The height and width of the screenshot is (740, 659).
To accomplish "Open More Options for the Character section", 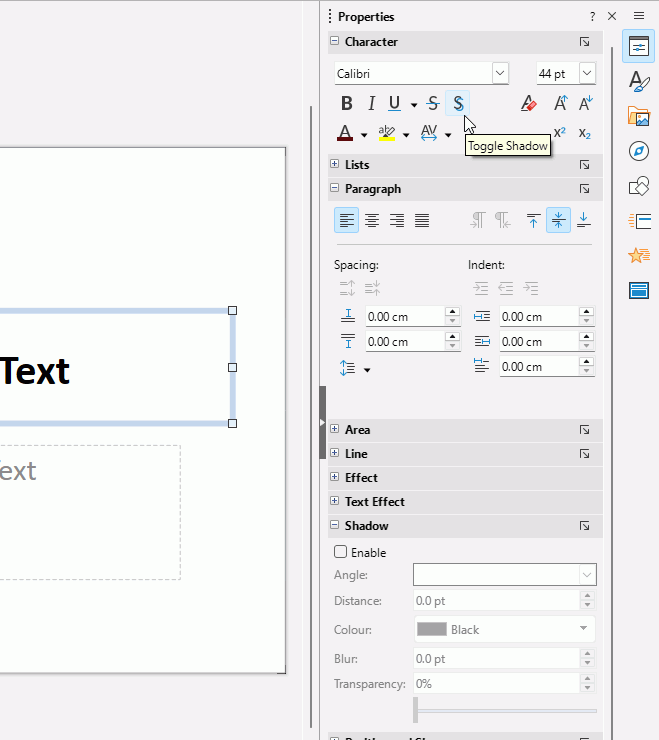I will tap(584, 42).
